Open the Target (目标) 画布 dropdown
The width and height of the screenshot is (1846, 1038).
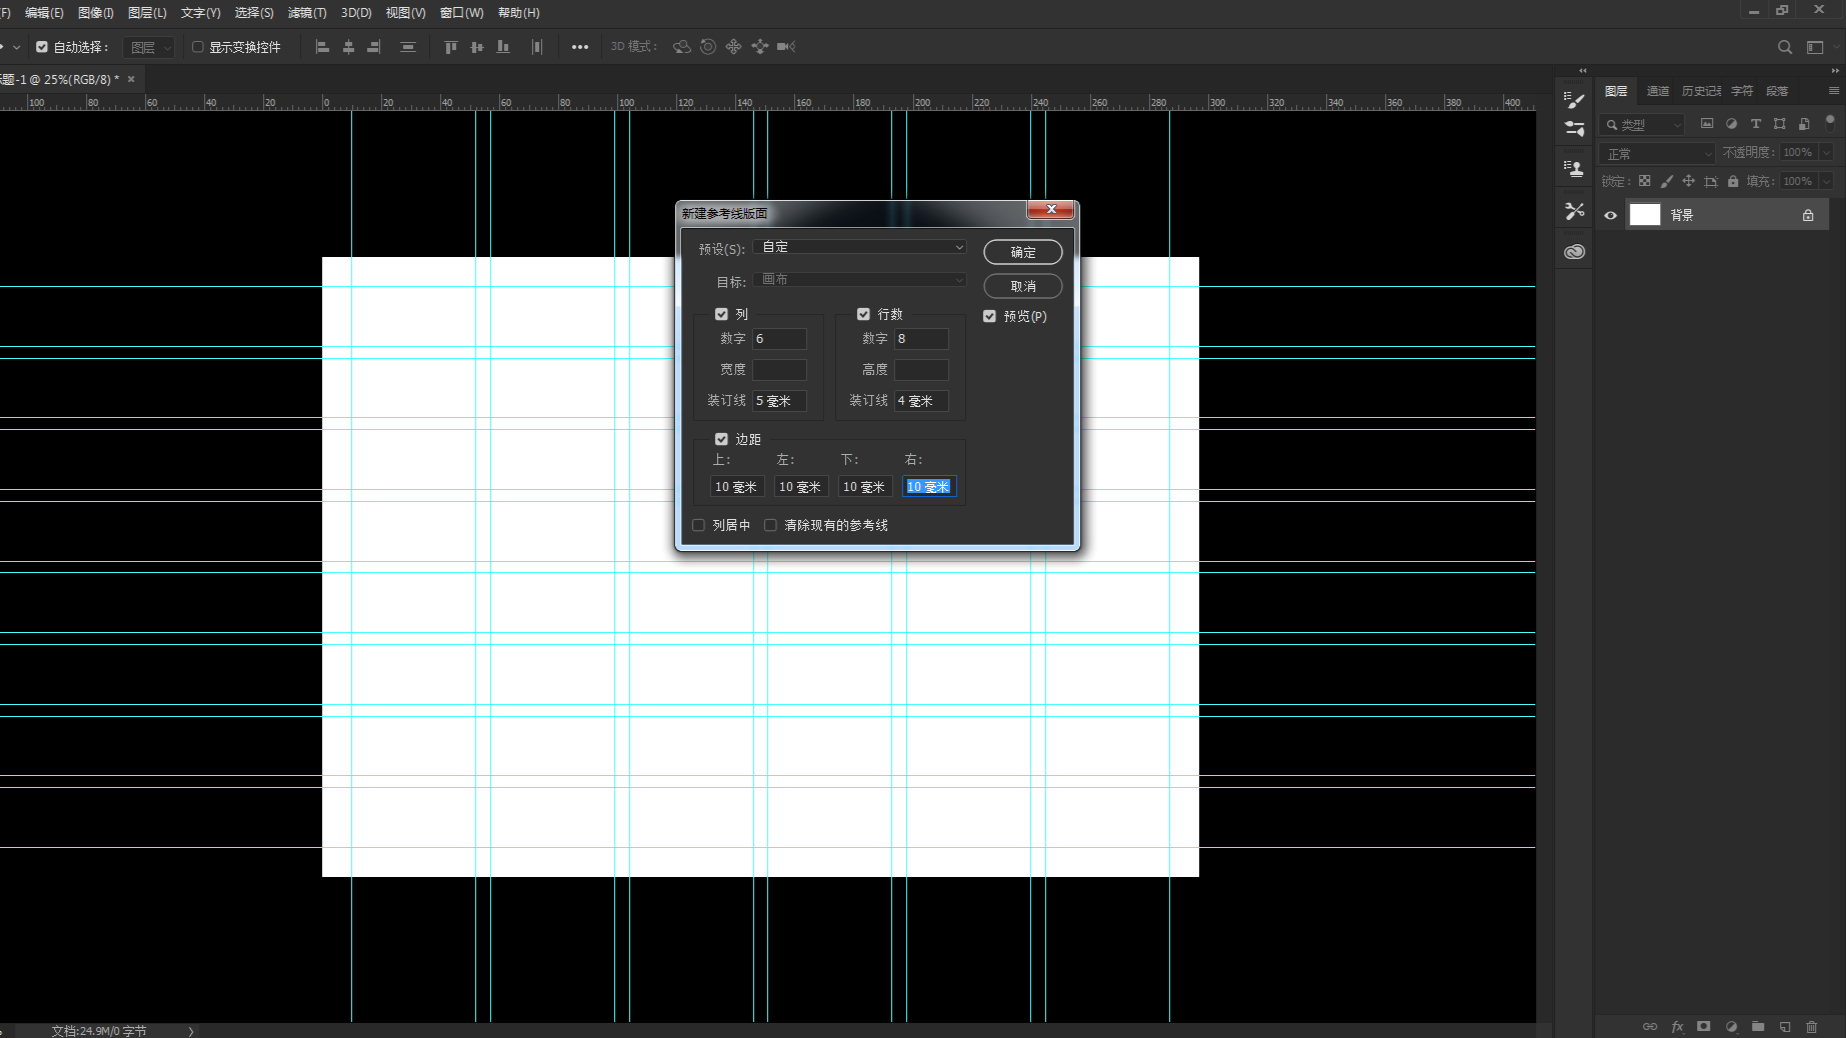[x=860, y=280]
